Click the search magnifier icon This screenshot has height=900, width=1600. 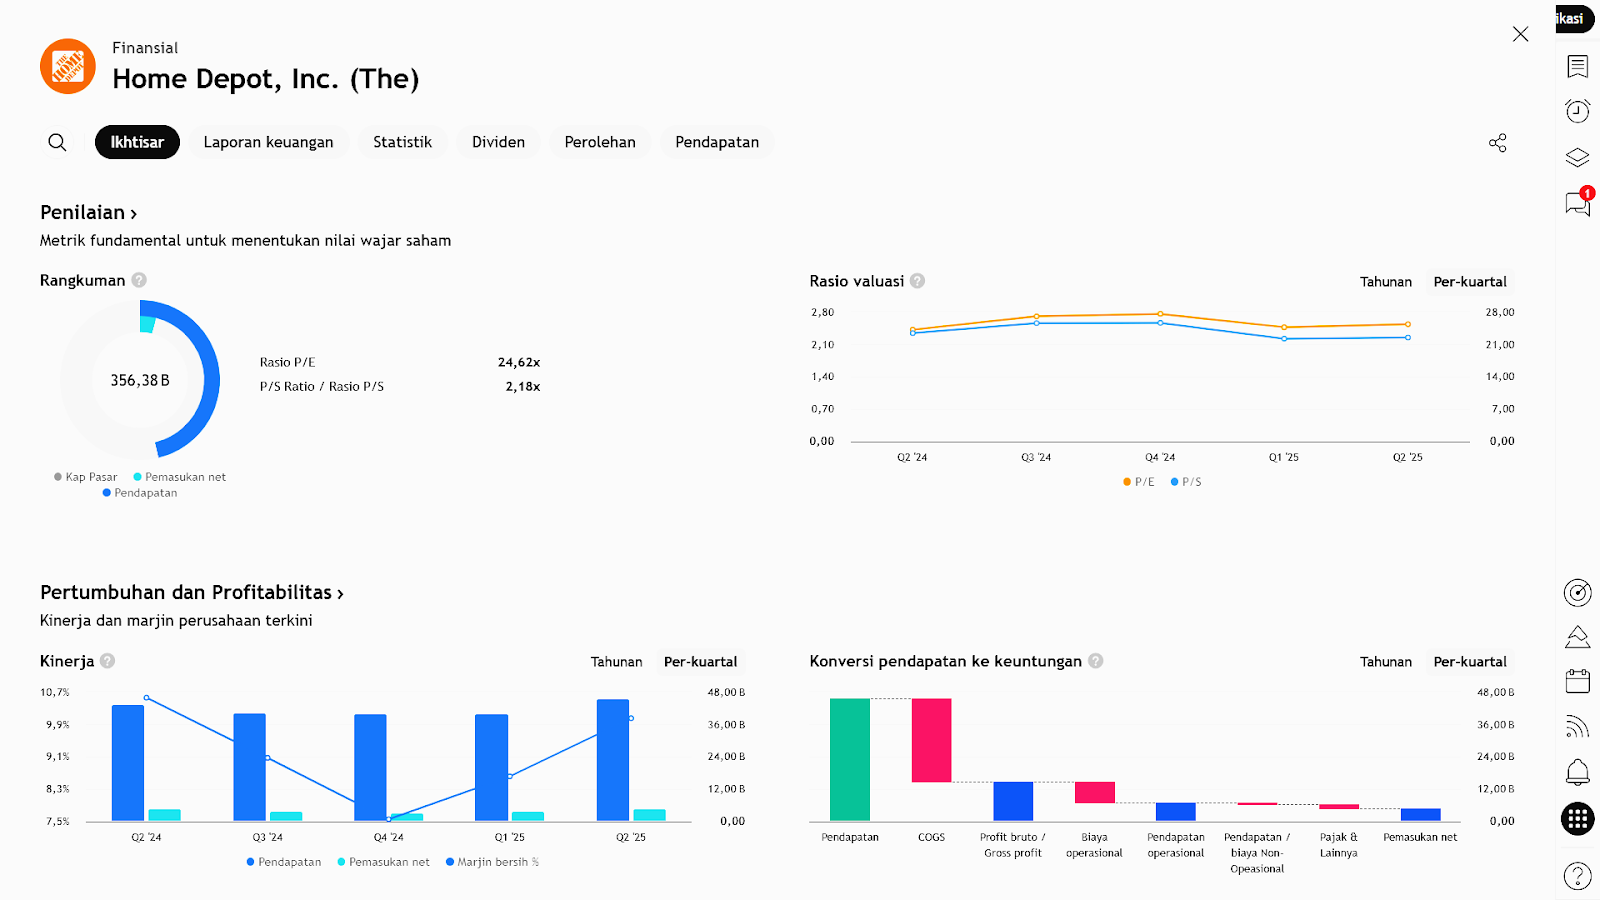pos(57,142)
